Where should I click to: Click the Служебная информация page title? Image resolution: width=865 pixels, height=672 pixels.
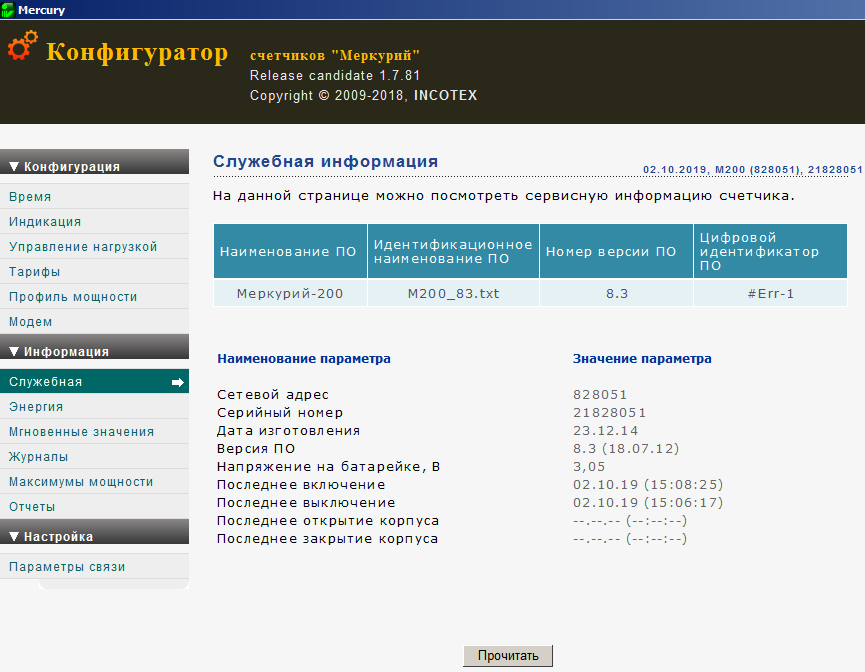[x=325, y=161]
